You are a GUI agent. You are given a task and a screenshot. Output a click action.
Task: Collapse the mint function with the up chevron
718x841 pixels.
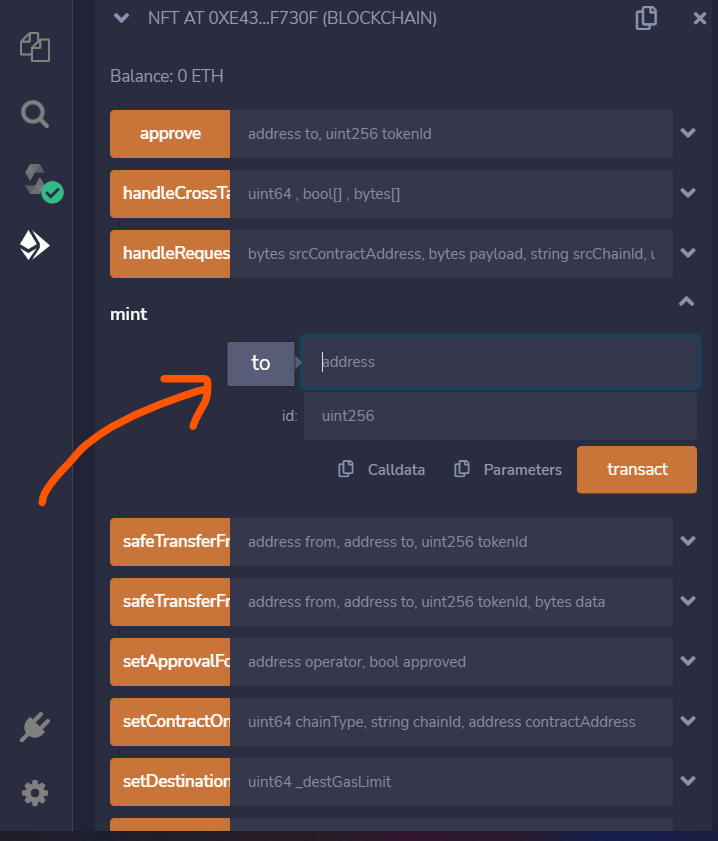coord(686,301)
